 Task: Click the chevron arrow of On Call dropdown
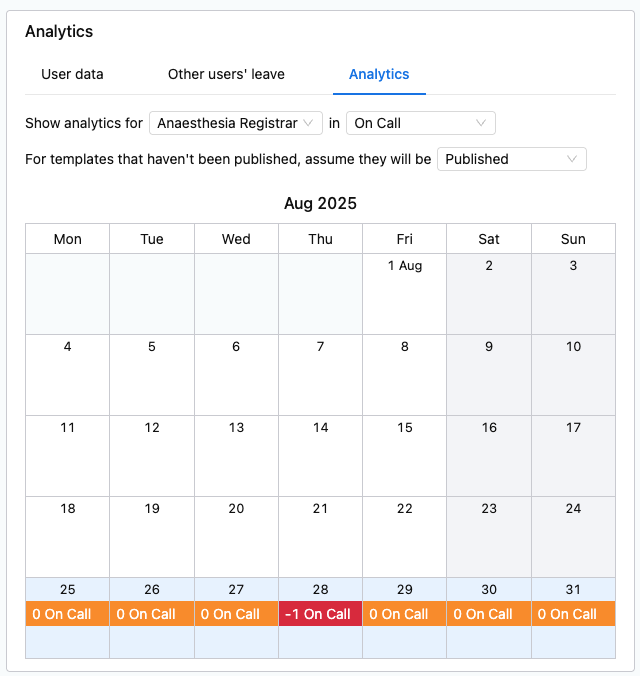[481, 123]
